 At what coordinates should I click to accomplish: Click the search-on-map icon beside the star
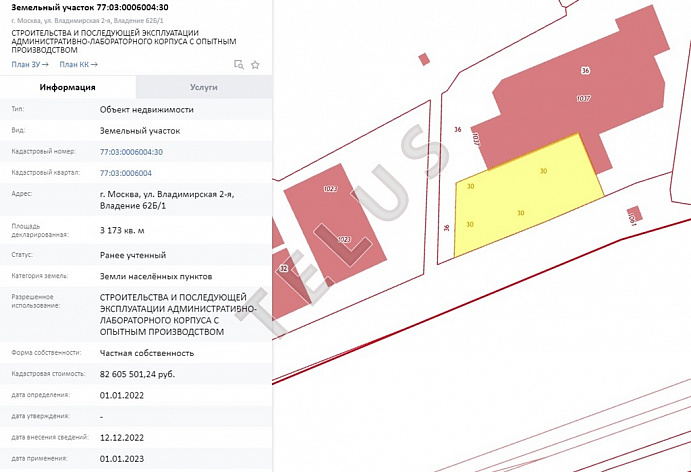(x=238, y=65)
